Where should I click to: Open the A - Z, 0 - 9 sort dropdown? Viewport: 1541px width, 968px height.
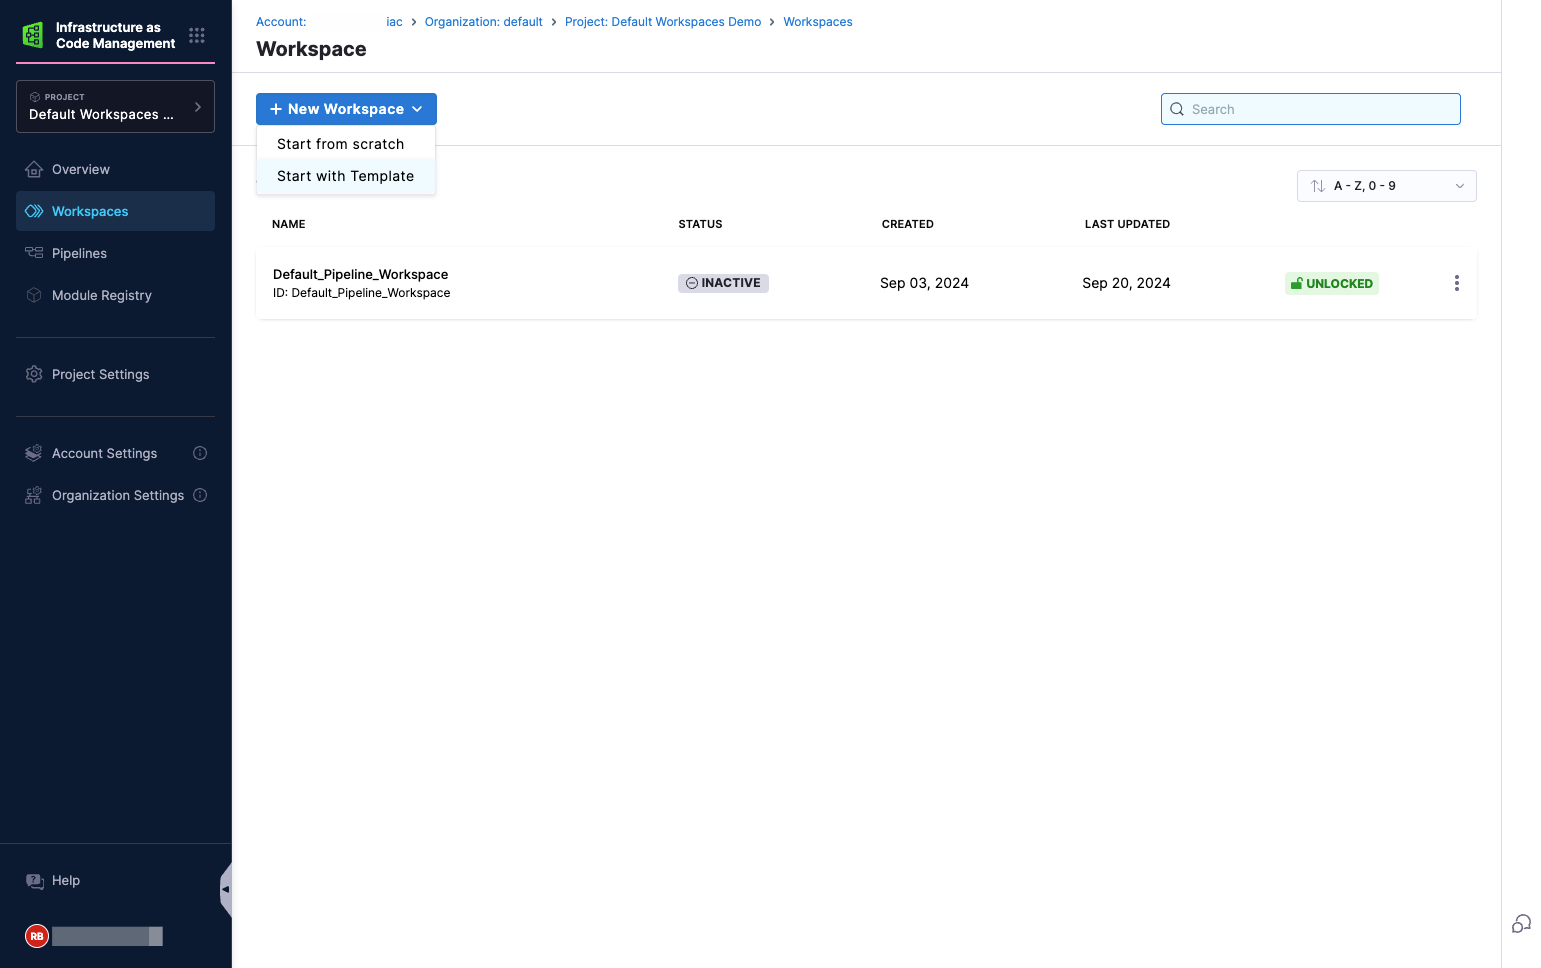pyautogui.click(x=1386, y=186)
